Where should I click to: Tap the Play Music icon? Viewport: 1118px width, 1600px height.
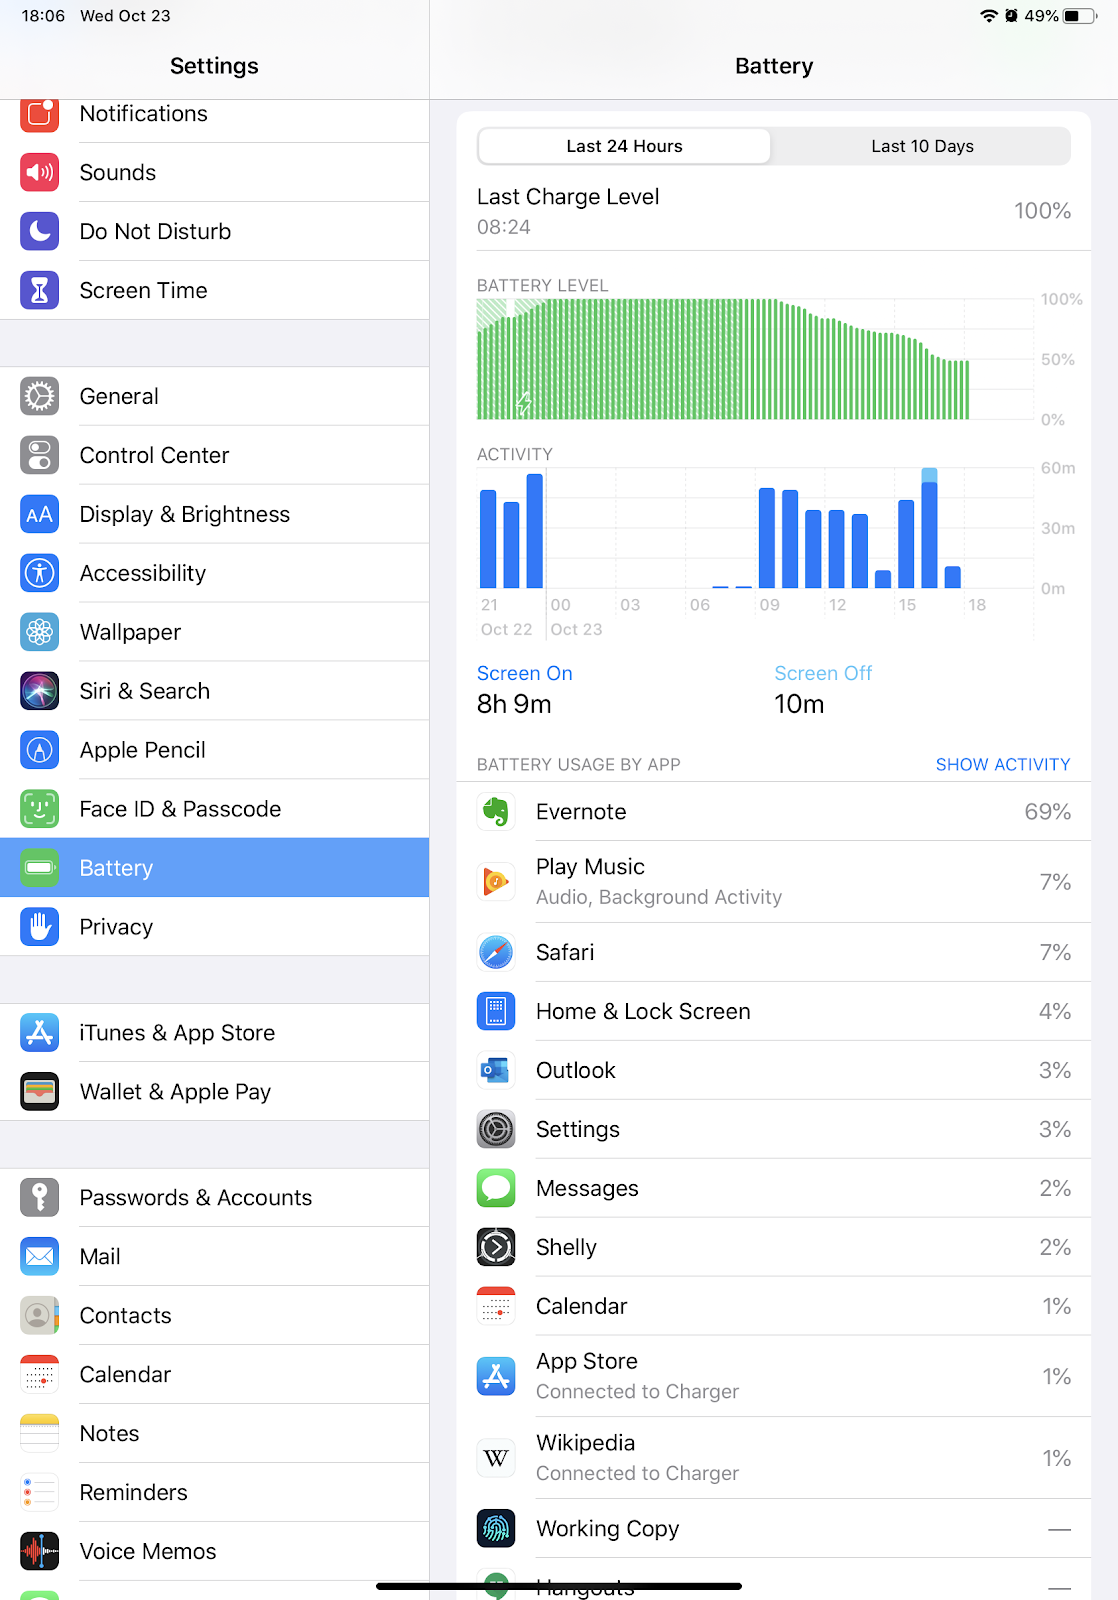tap(496, 882)
